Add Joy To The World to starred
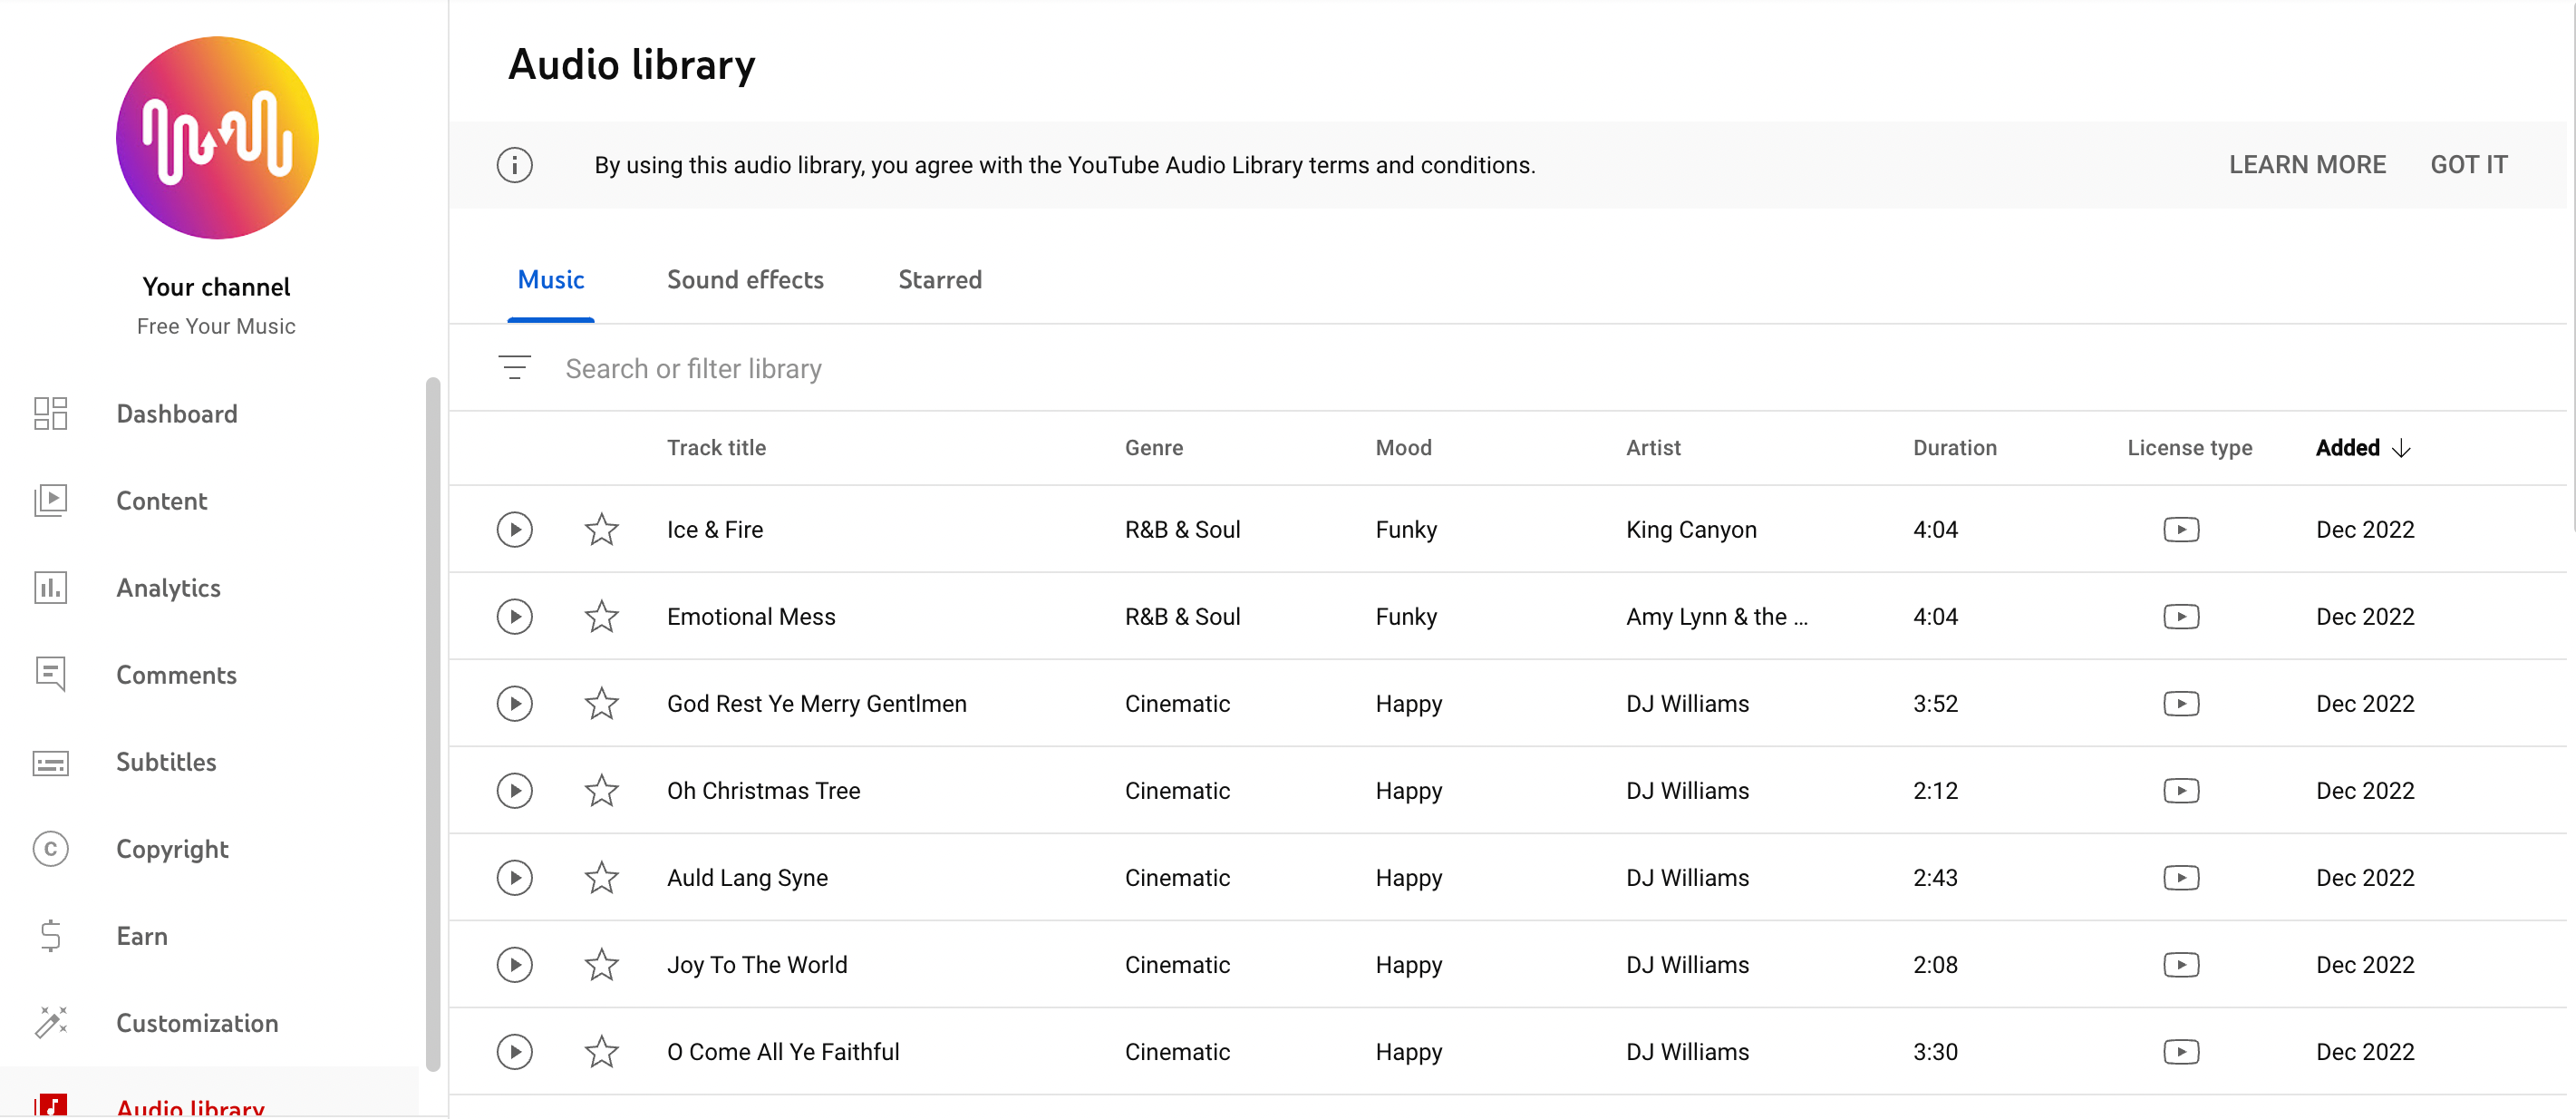 601,964
